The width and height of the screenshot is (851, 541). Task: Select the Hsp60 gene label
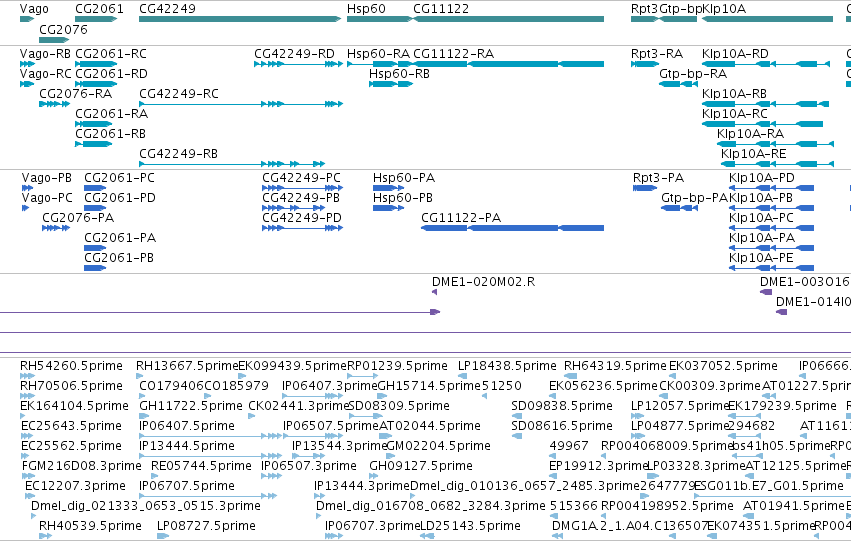(x=366, y=9)
